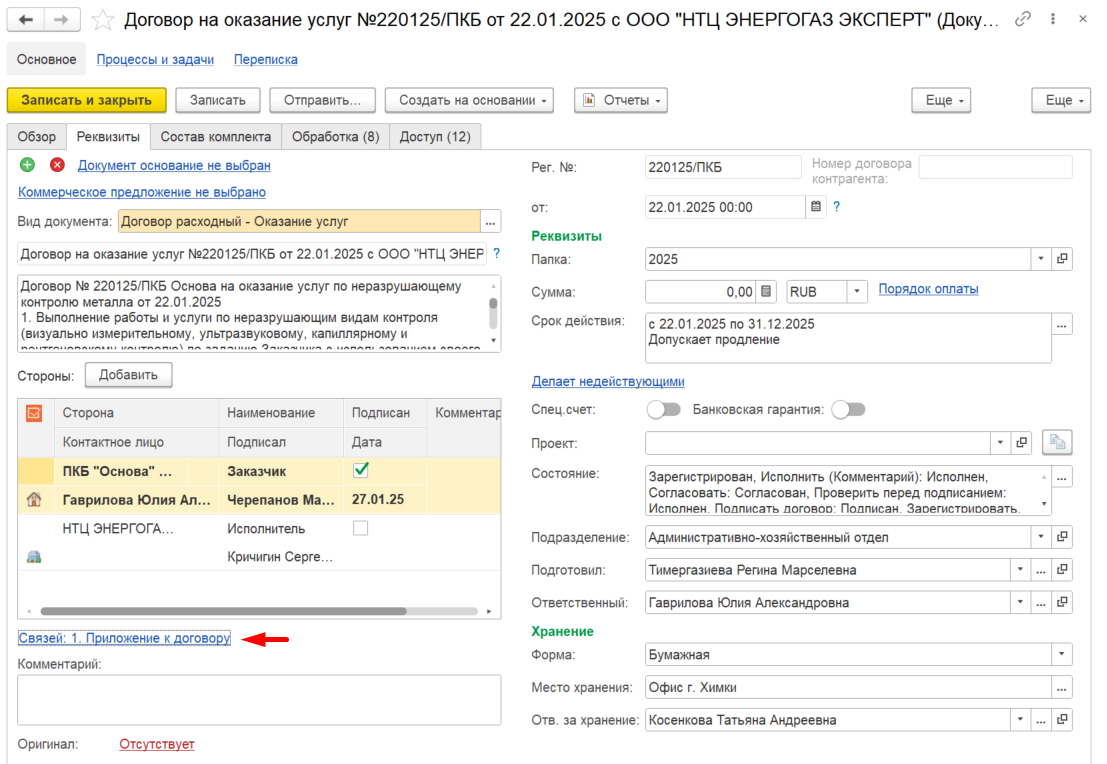Image resolution: width=1107 pixels, height=764 pixels.
Task: Click the copy icon beside Проект field
Action: coord(1057,442)
